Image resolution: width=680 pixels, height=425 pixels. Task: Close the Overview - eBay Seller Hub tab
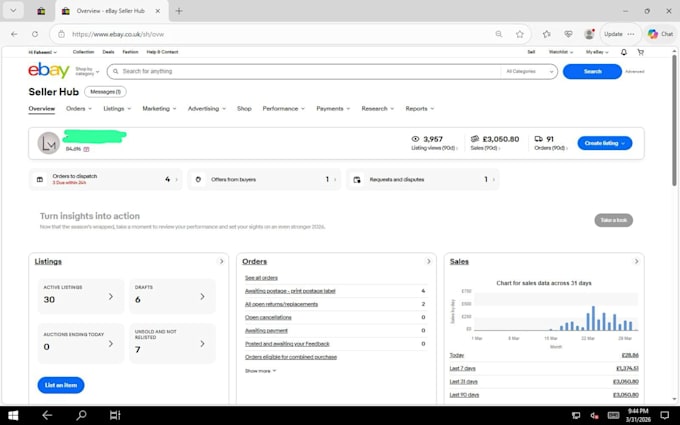click(x=158, y=11)
